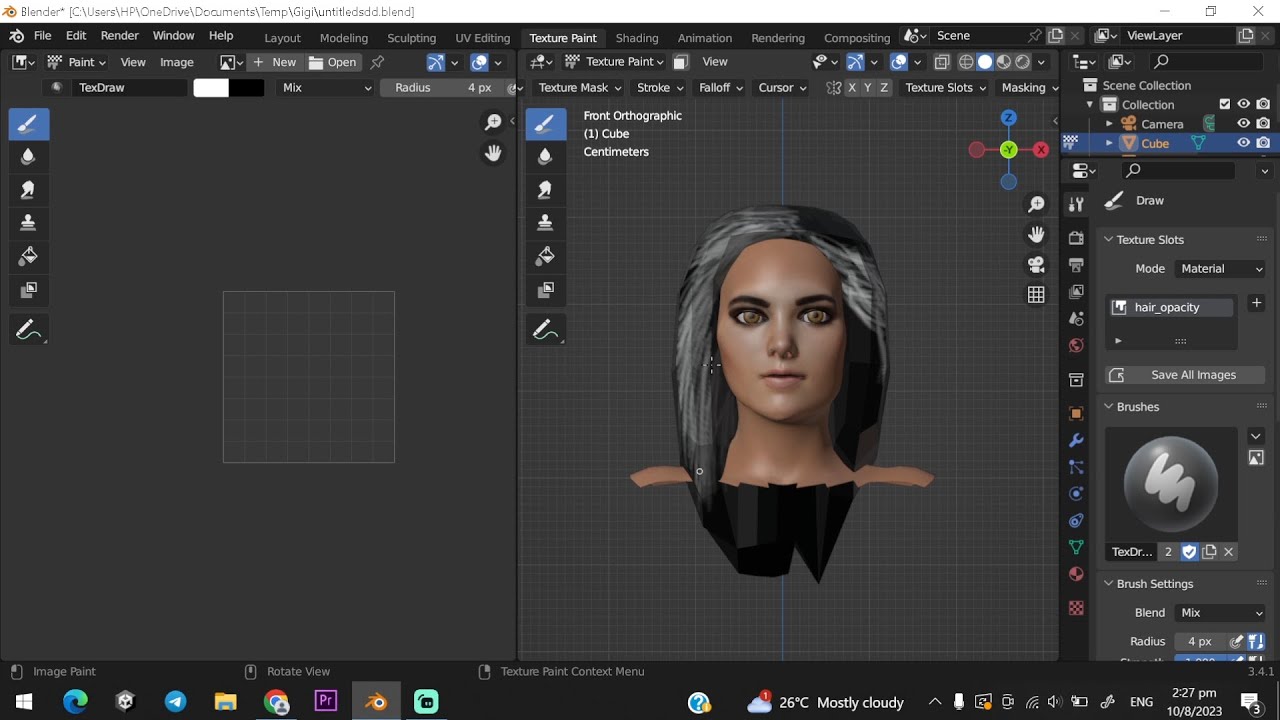
Task: Select the Annotate tool in 3D viewport
Action: [545, 329]
